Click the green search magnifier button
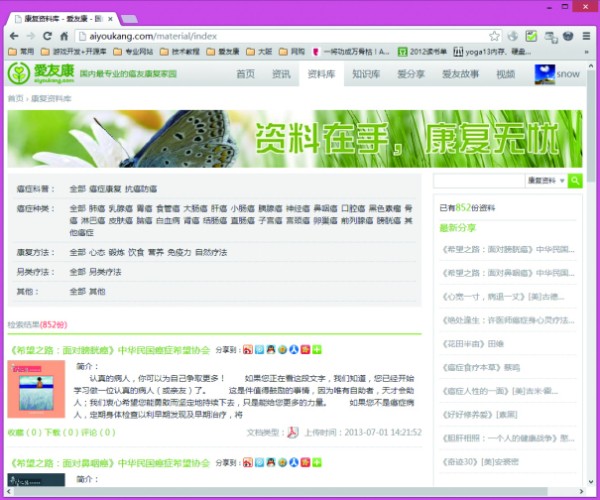The image size is (600, 500). pos(575,181)
